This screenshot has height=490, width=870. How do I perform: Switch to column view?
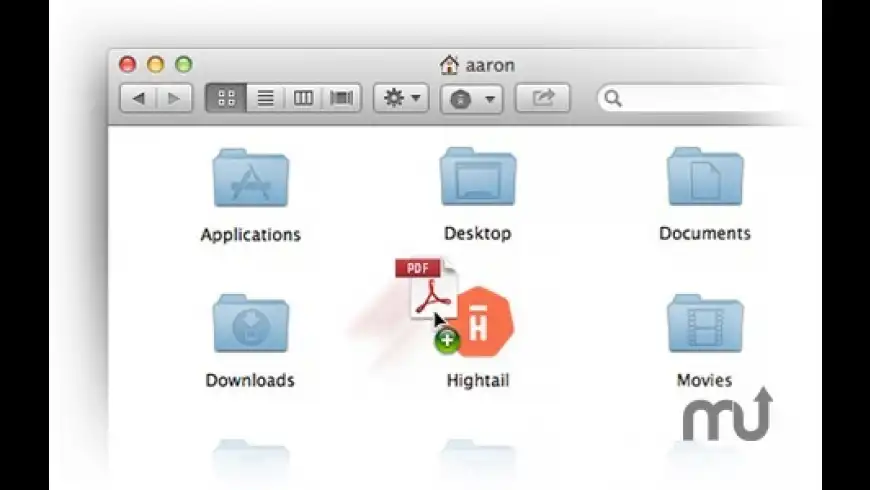pos(303,98)
